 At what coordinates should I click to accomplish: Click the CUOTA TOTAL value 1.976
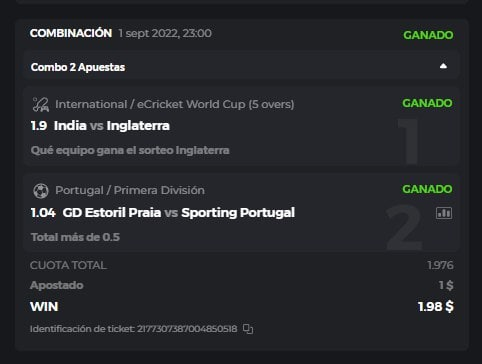(x=440, y=265)
